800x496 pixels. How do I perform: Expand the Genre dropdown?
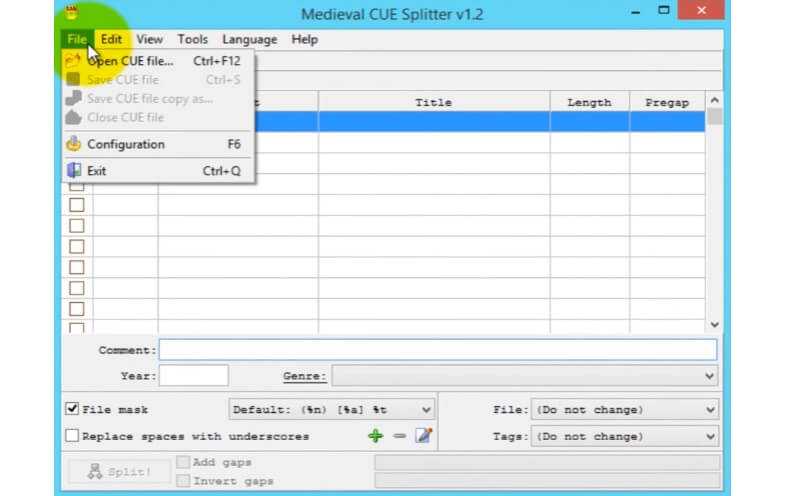(709, 376)
